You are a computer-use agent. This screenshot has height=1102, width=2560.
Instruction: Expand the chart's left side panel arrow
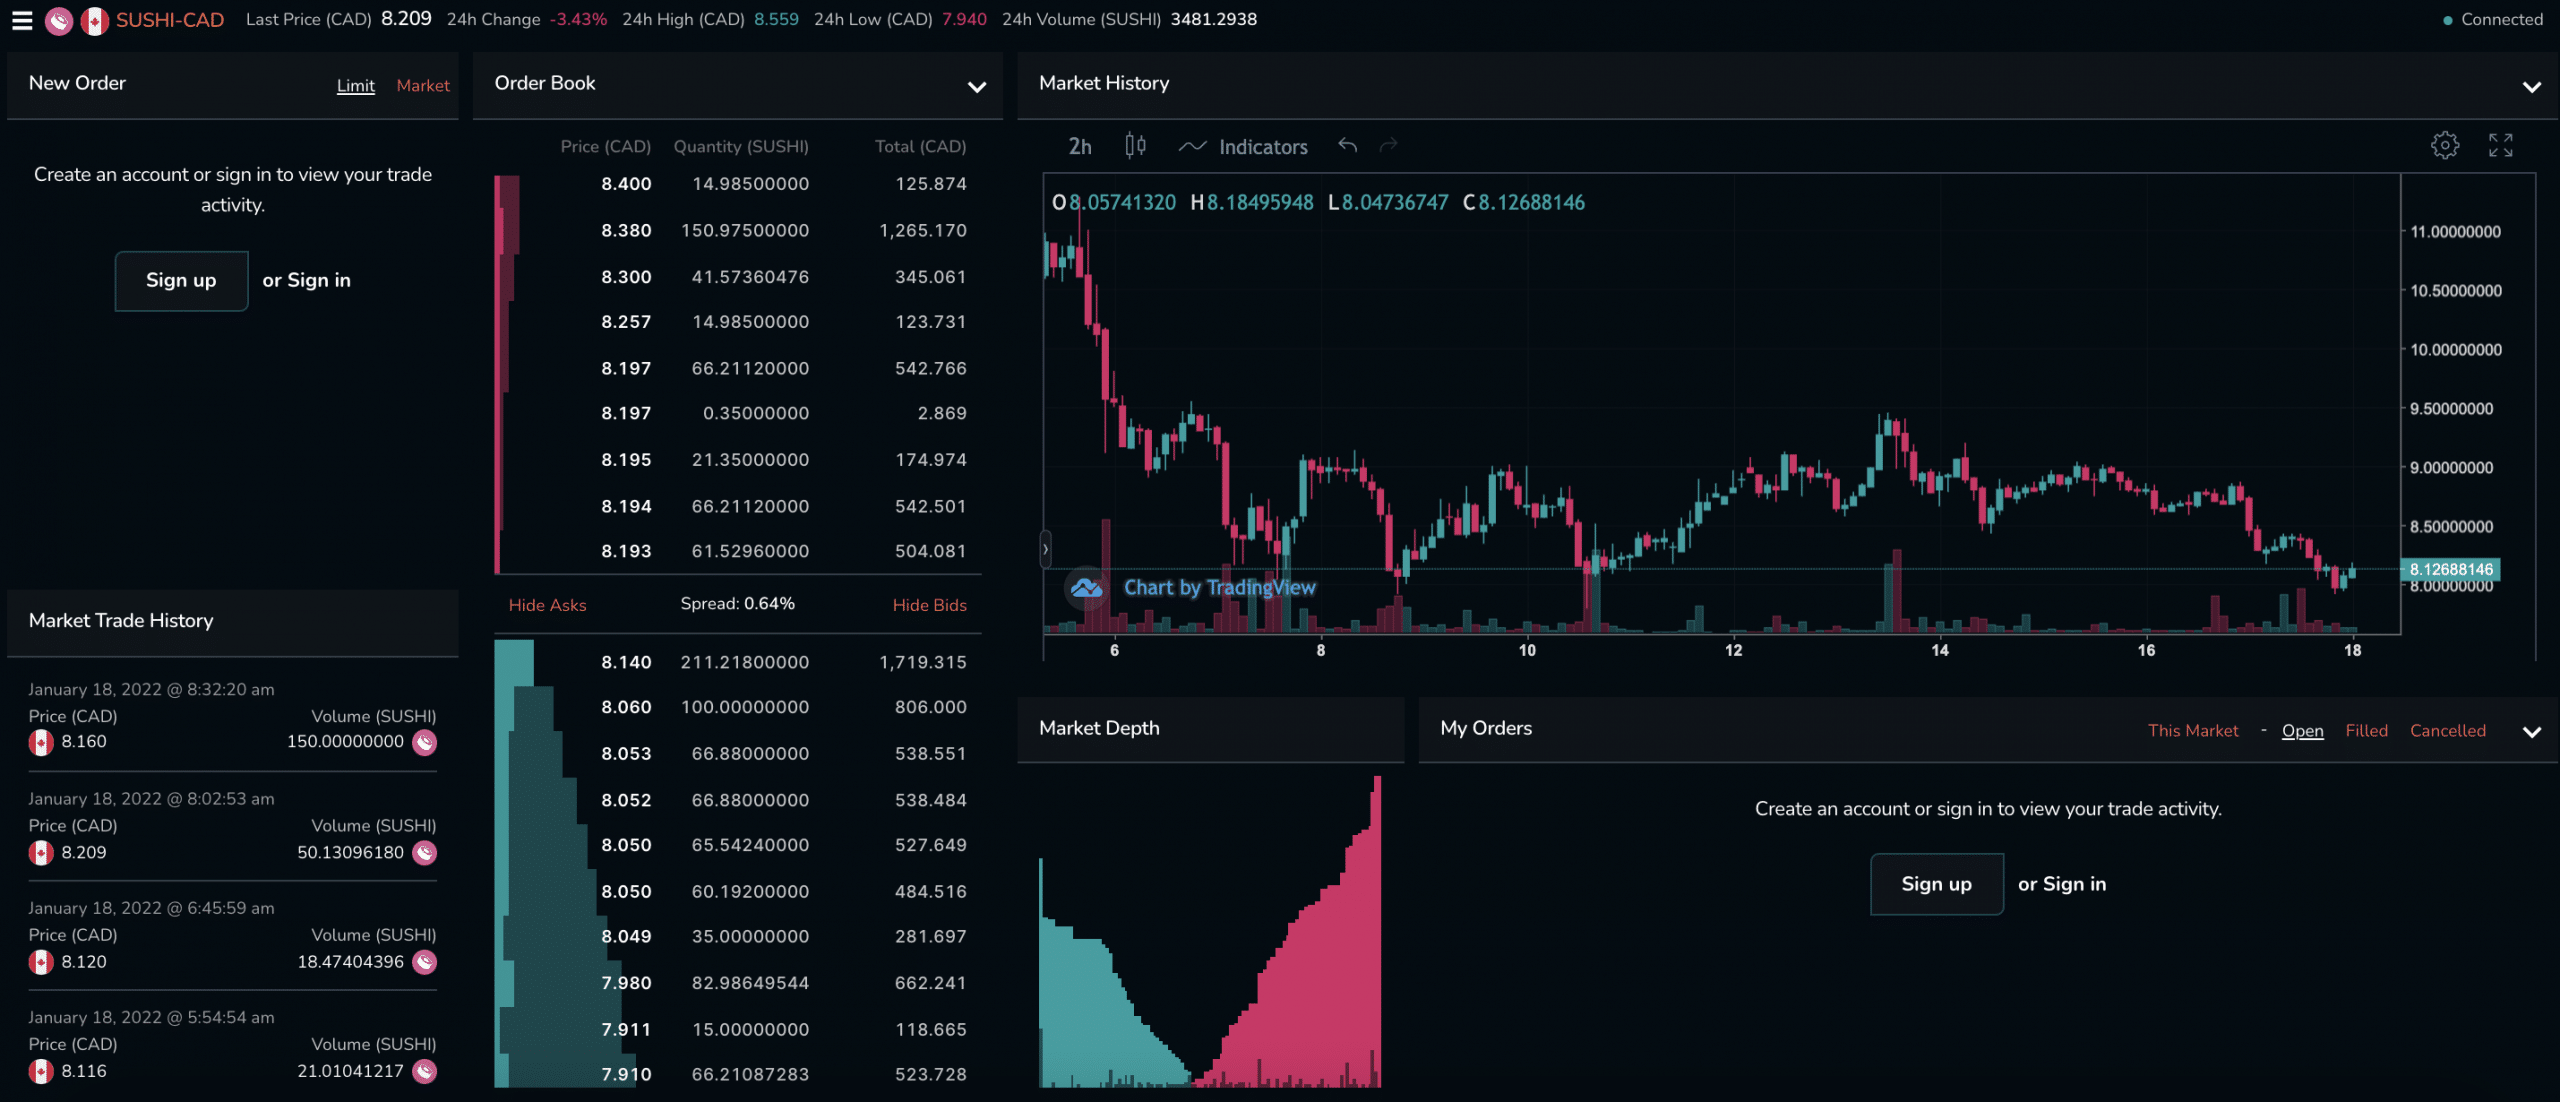coord(1045,549)
